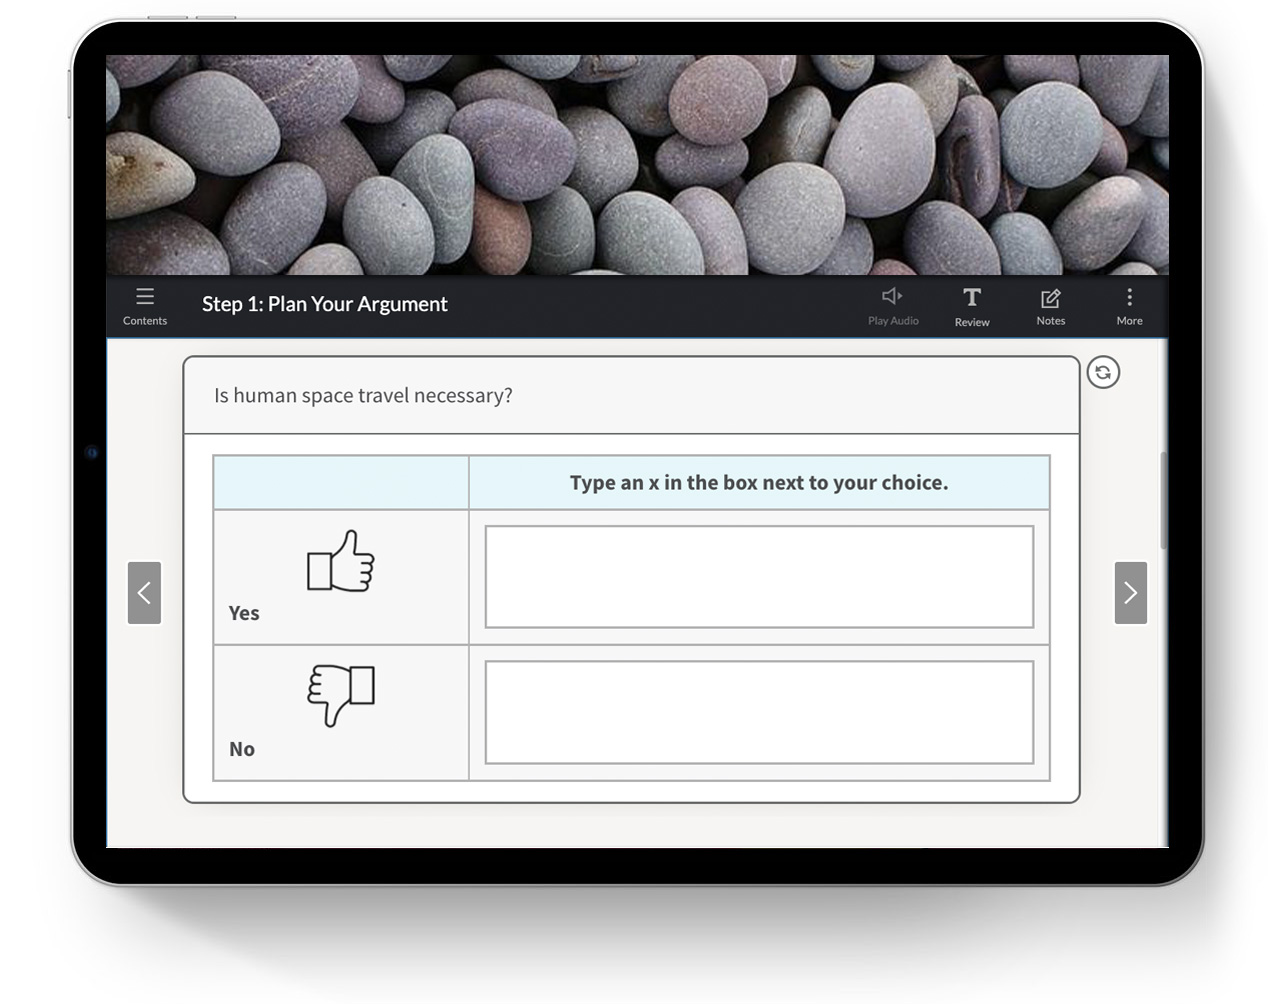The width and height of the screenshot is (1268, 1004).
Task: Go to the previous page arrow
Action: click(144, 593)
